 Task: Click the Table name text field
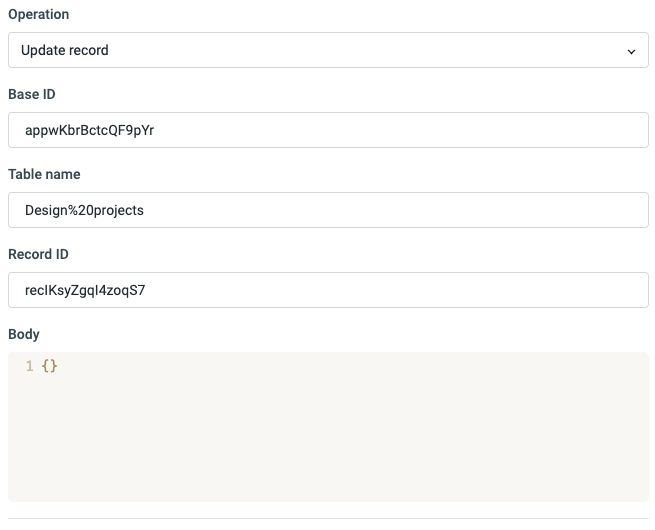pos(328,210)
